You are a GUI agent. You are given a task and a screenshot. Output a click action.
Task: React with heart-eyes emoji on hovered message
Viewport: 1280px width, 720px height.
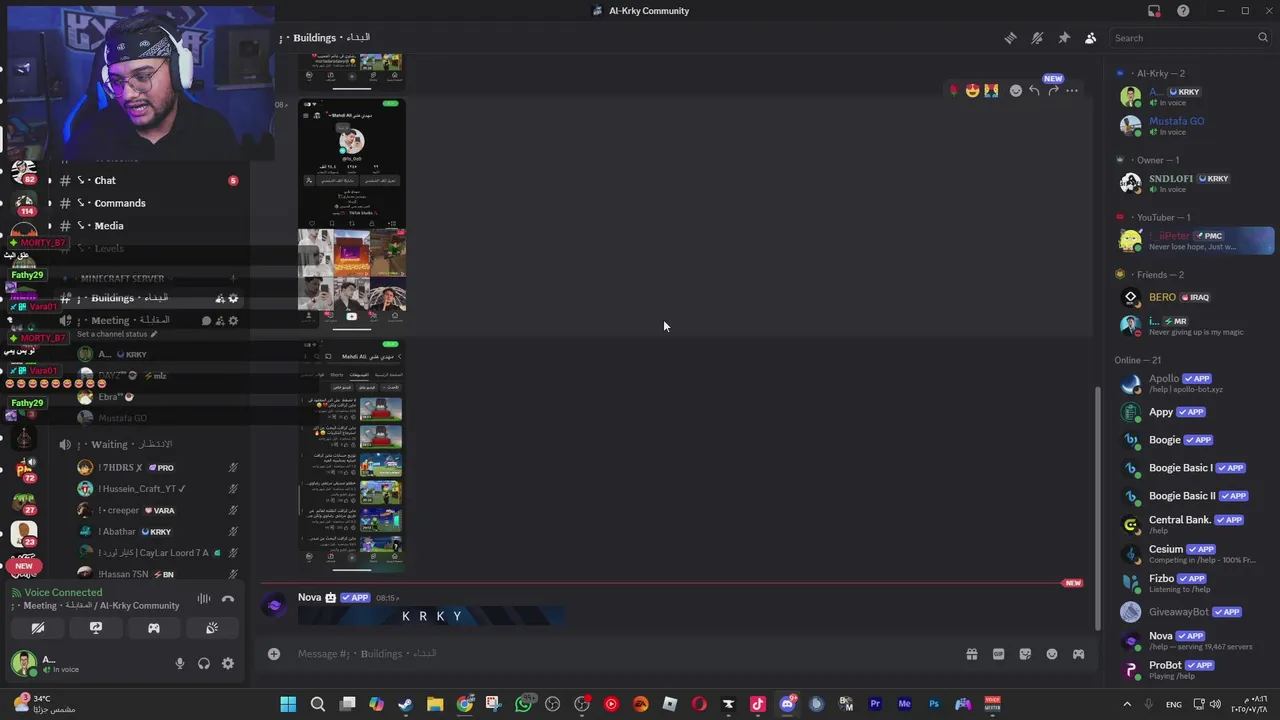(972, 91)
